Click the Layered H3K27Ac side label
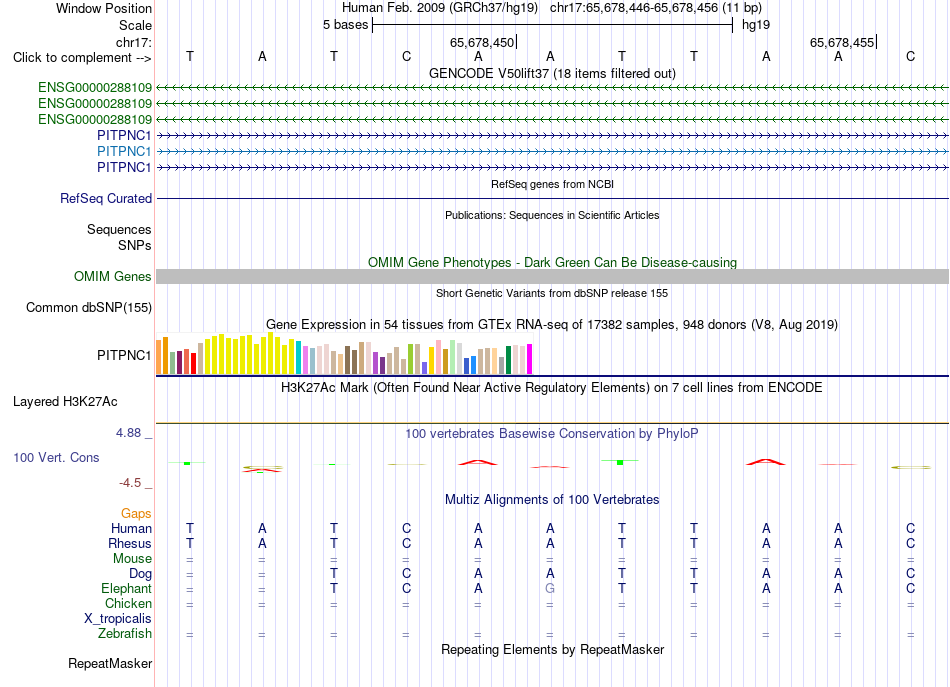 coord(65,401)
